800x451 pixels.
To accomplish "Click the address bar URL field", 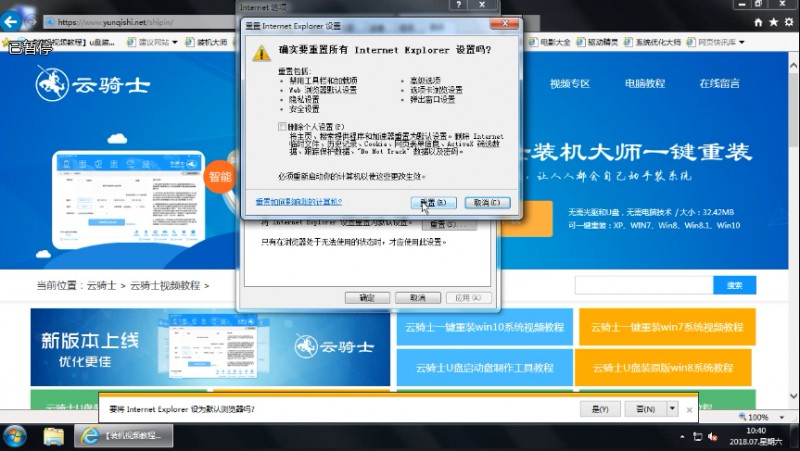I will [x=138, y=22].
